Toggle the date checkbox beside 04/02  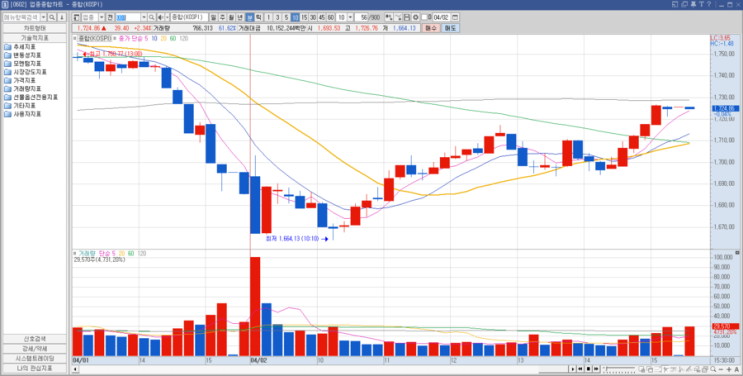click(x=424, y=17)
